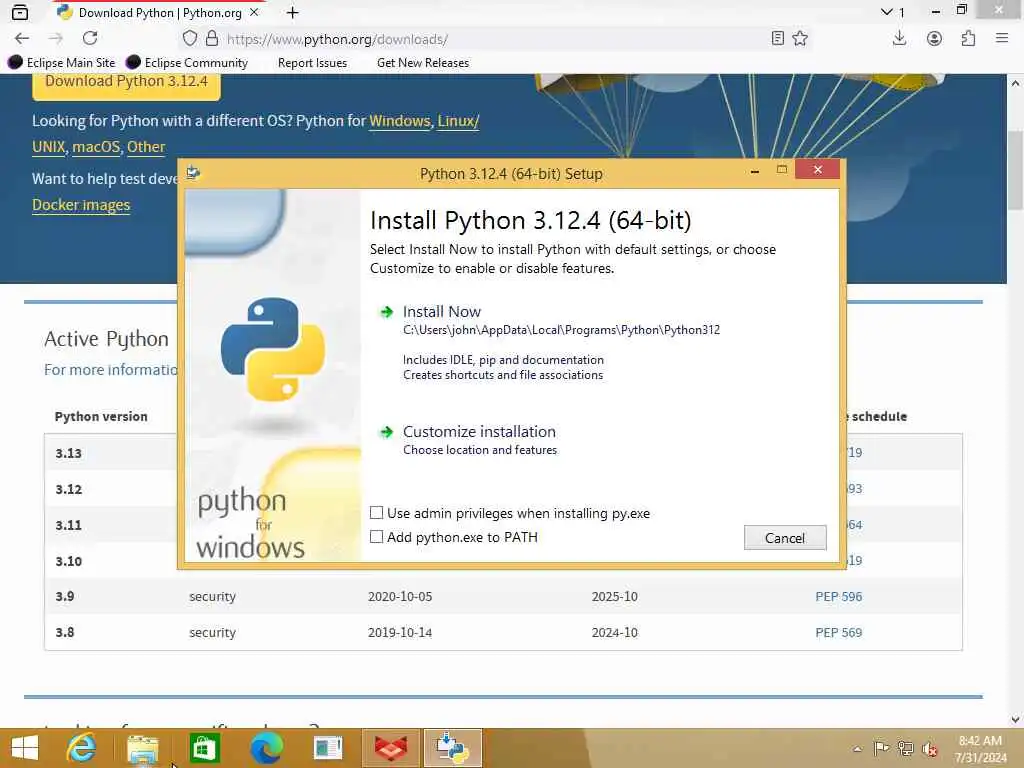Screen dimensions: 1024x768
Task: Open the document app taskbar icon
Action: tap(327, 748)
